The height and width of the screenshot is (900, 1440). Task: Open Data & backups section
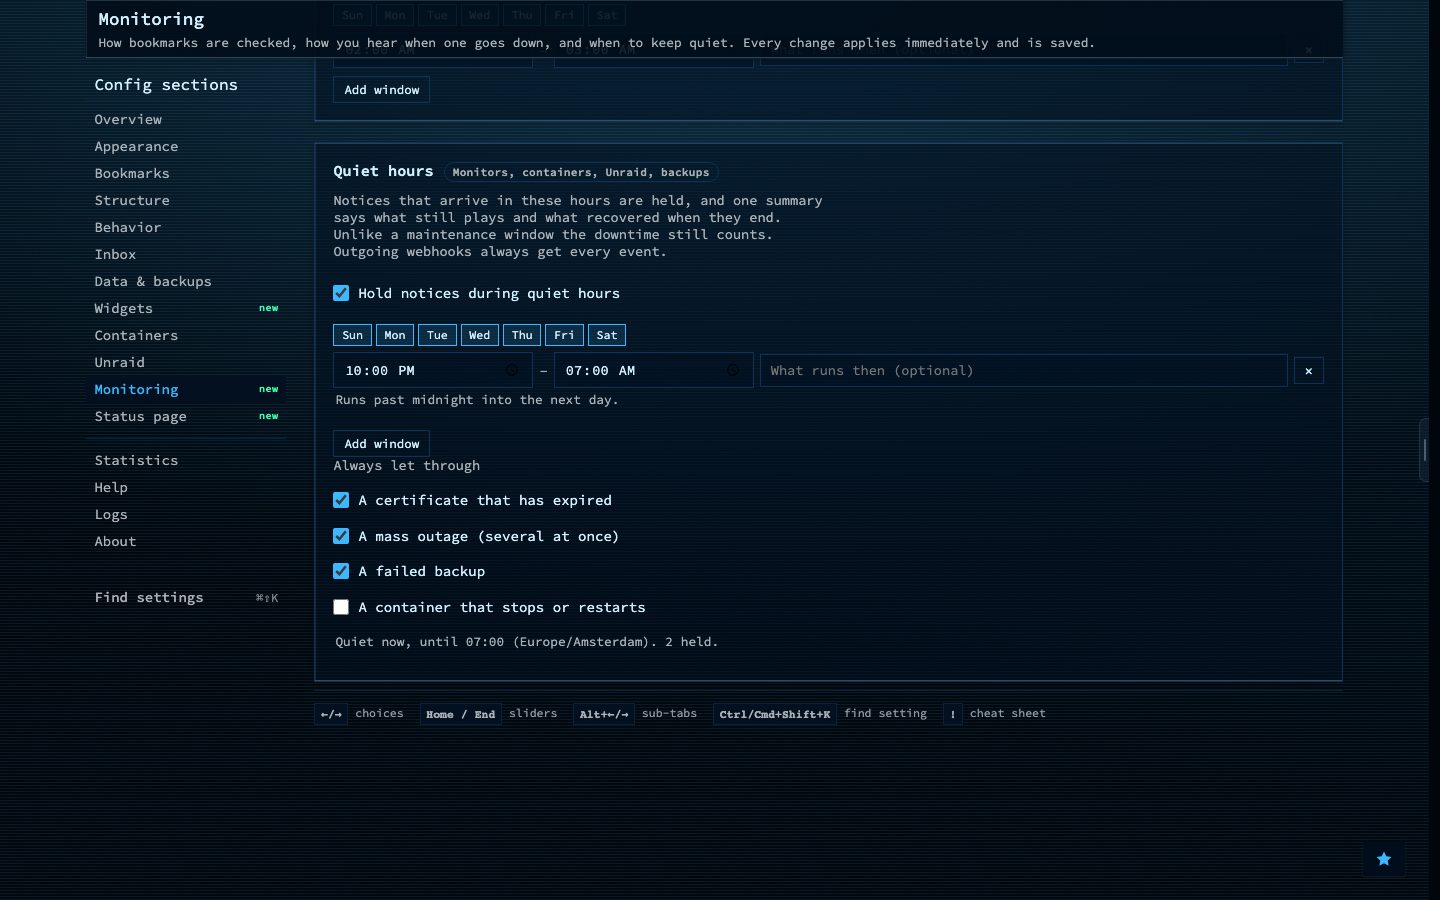[x=187, y=281]
